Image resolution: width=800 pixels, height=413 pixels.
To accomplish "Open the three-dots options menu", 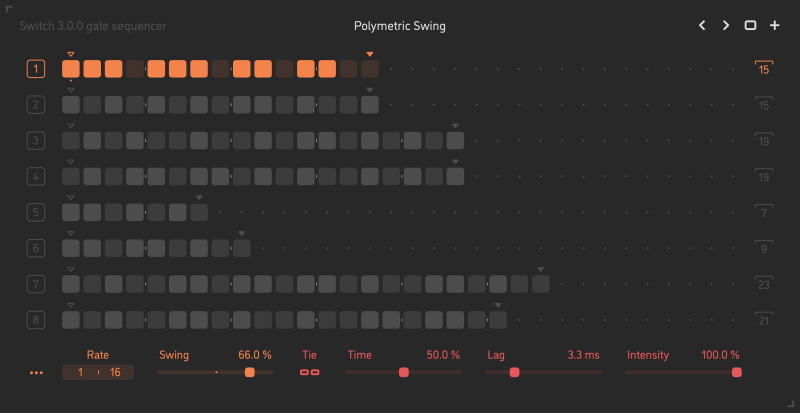I will (x=37, y=373).
